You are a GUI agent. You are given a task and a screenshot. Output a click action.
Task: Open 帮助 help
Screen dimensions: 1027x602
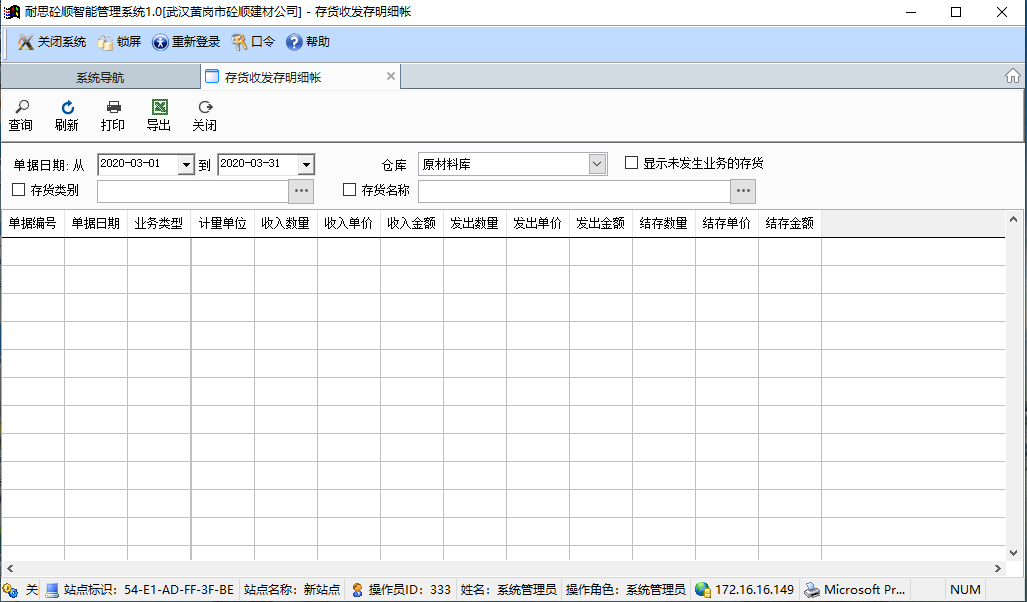point(308,42)
